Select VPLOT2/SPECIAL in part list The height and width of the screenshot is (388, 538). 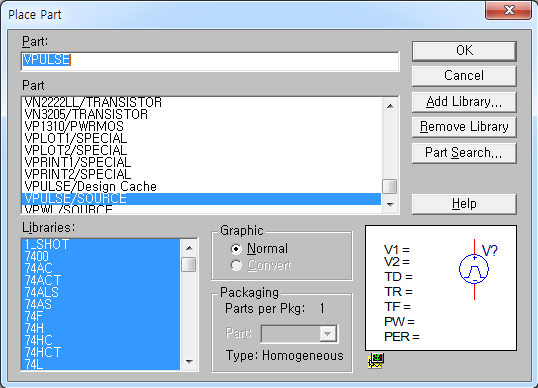pos(201,150)
